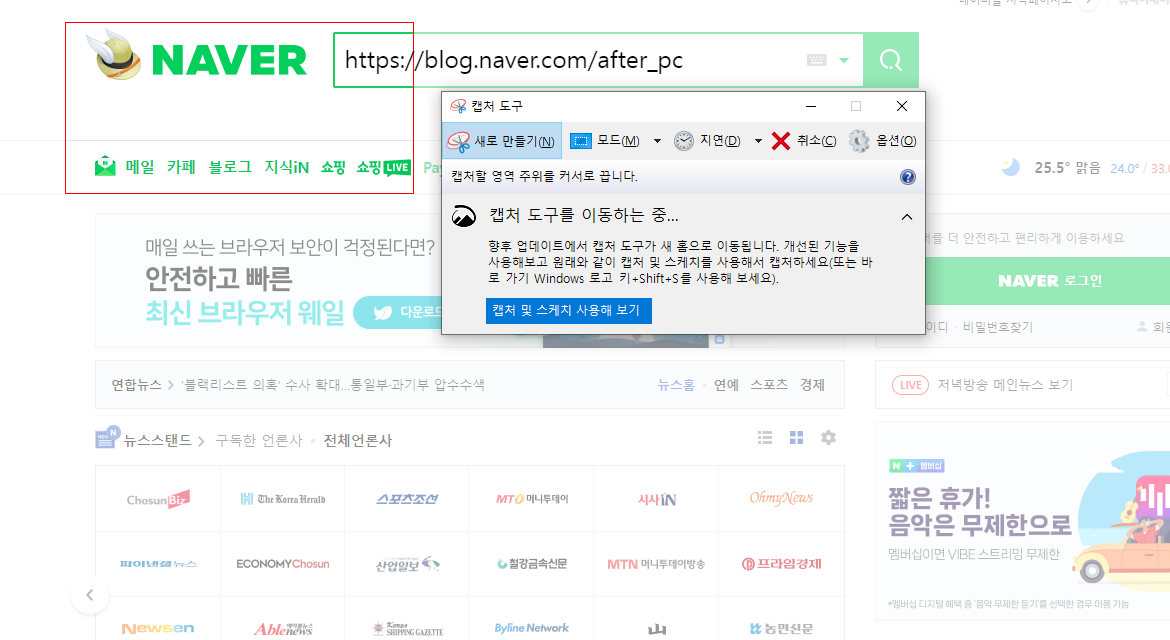
Task: Click the NAVER 로그인 button
Action: pyautogui.click(x=1048, y=280)
